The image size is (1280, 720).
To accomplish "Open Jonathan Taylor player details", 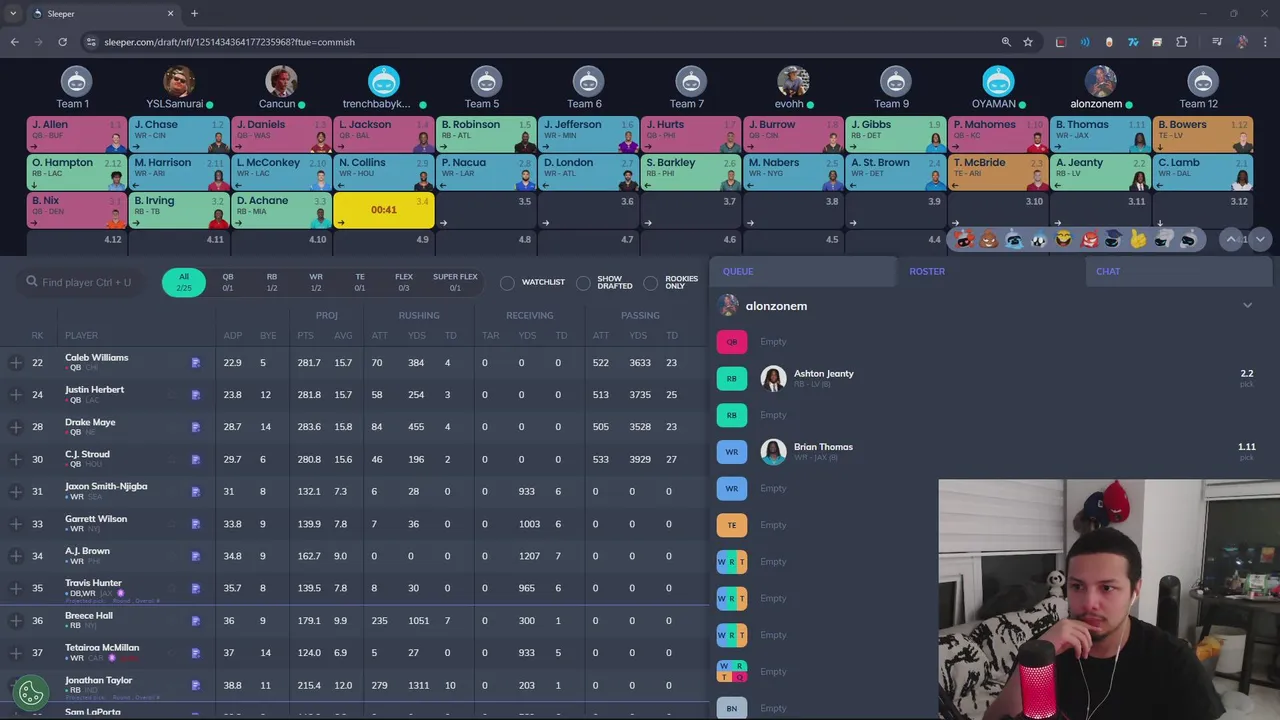I will 99,680.
